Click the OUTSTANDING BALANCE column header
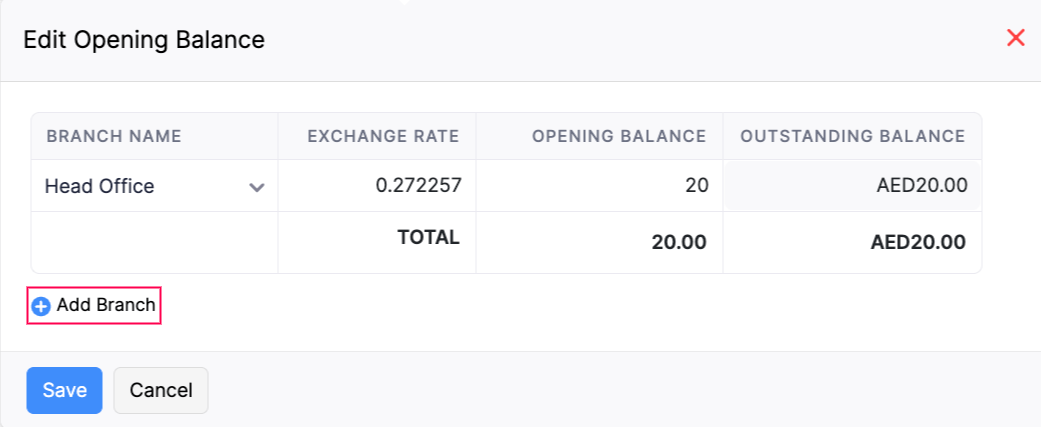The image size is (1041, 427). [852, 136]
